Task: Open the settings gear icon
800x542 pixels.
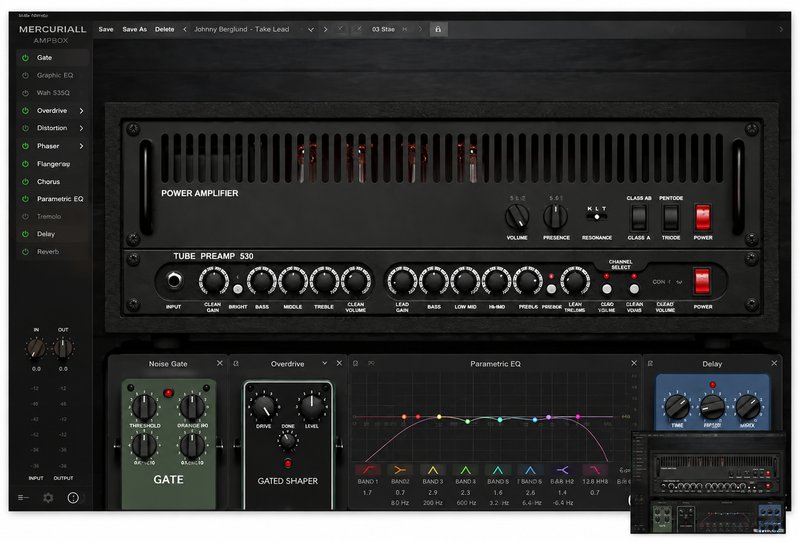Action: [48, 498]
